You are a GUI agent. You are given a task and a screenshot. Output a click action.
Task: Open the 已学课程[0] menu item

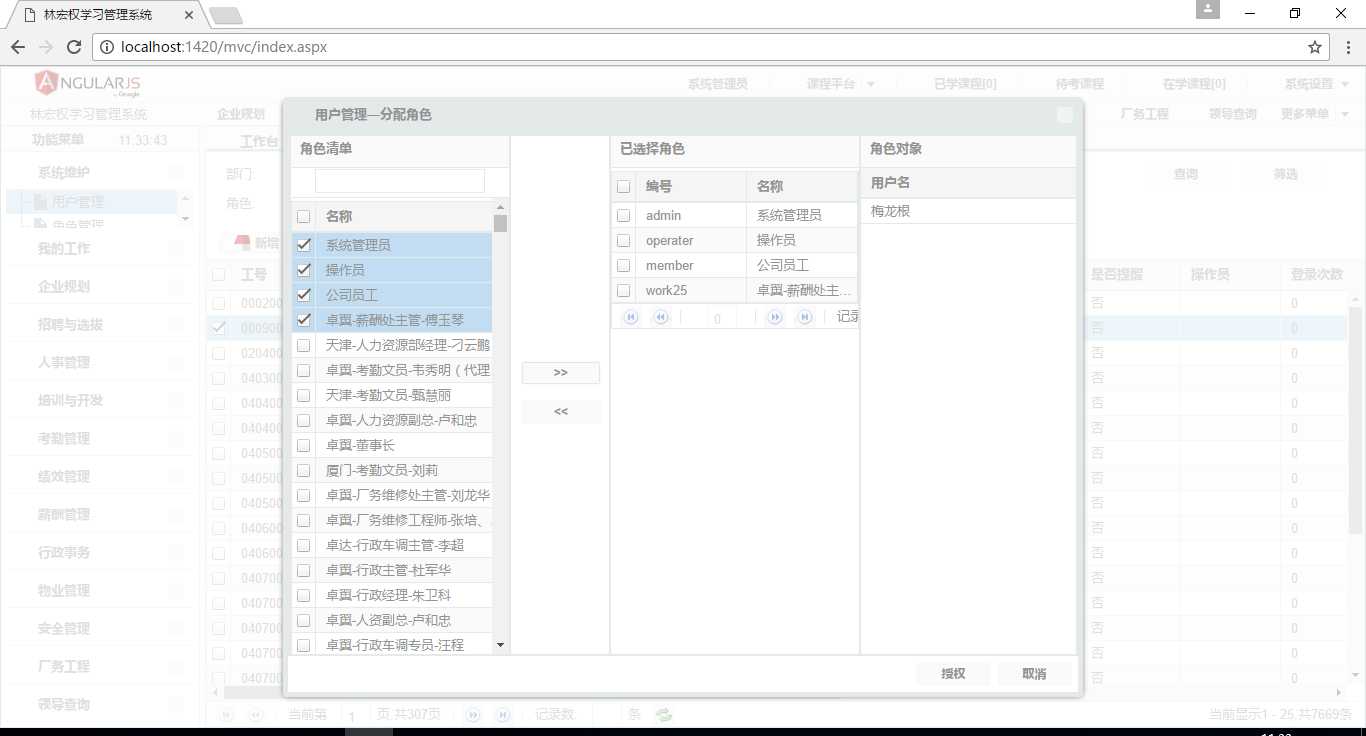coord(965,84)
